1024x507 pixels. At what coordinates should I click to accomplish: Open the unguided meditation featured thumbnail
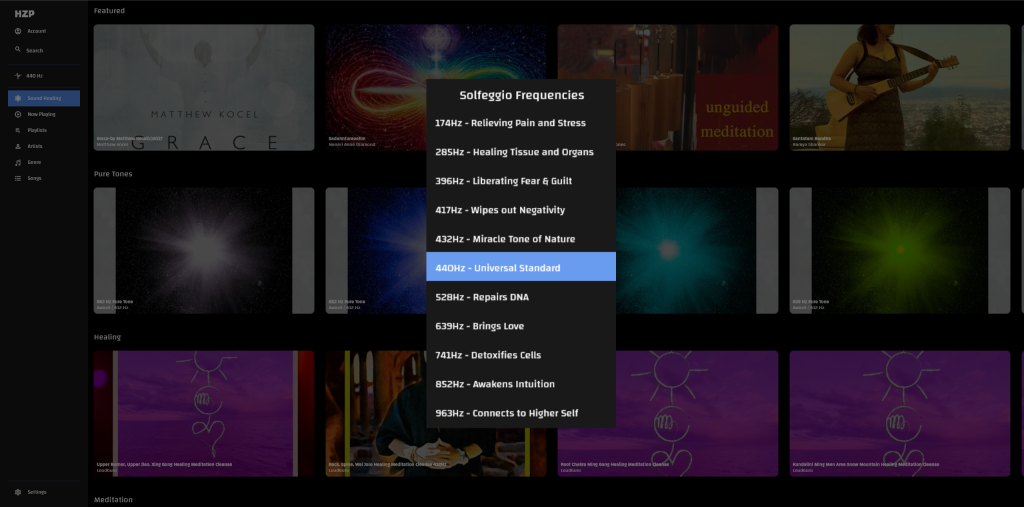[700, 87]
